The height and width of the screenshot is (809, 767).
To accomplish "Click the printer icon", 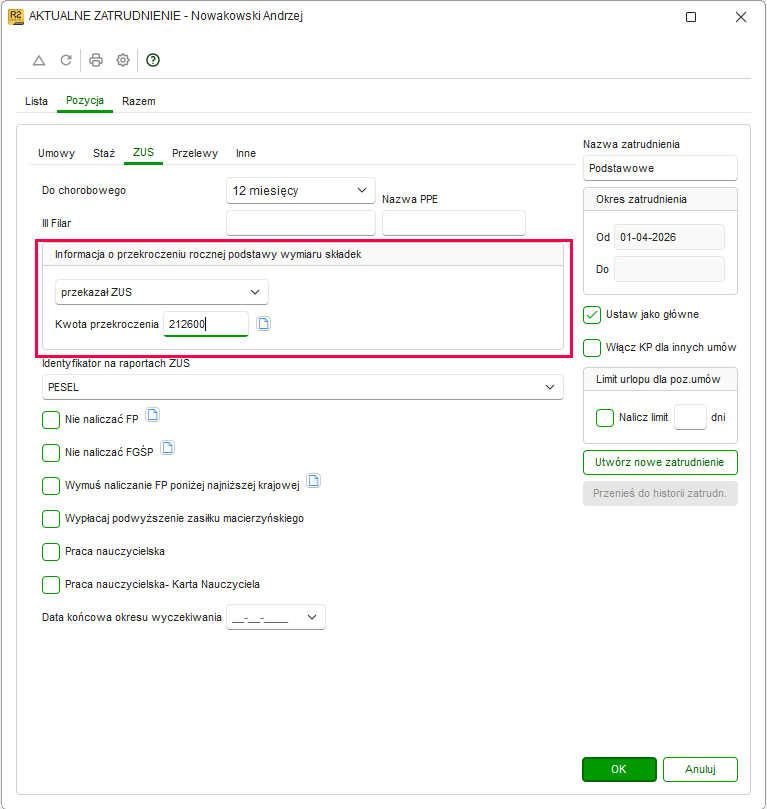I will [96, 60].
